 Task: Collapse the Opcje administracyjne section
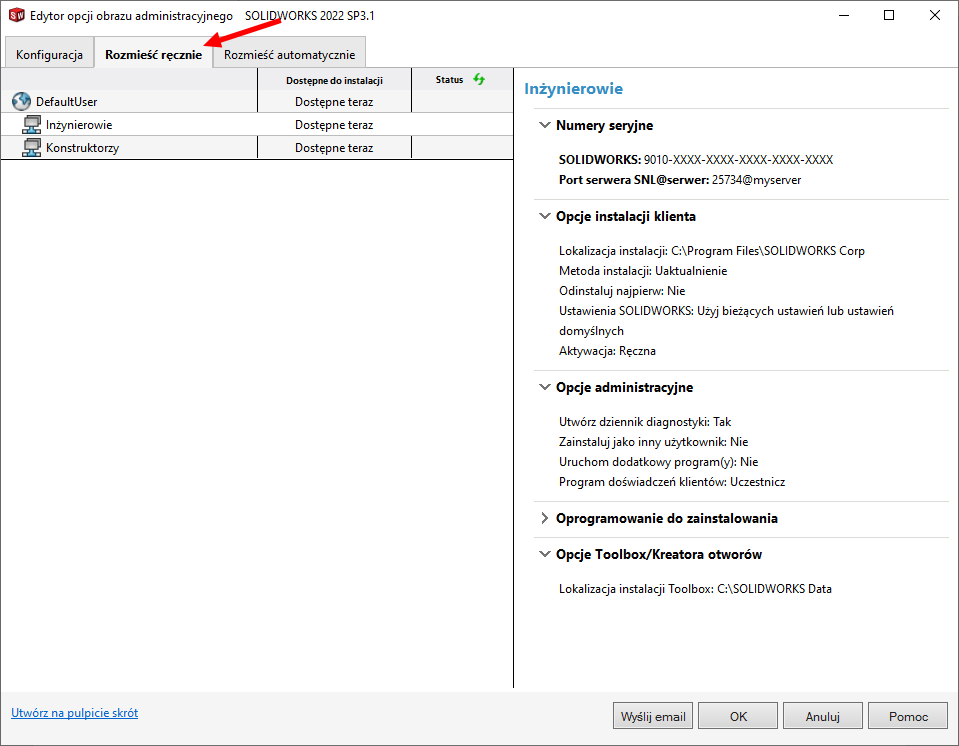point(545,387)
